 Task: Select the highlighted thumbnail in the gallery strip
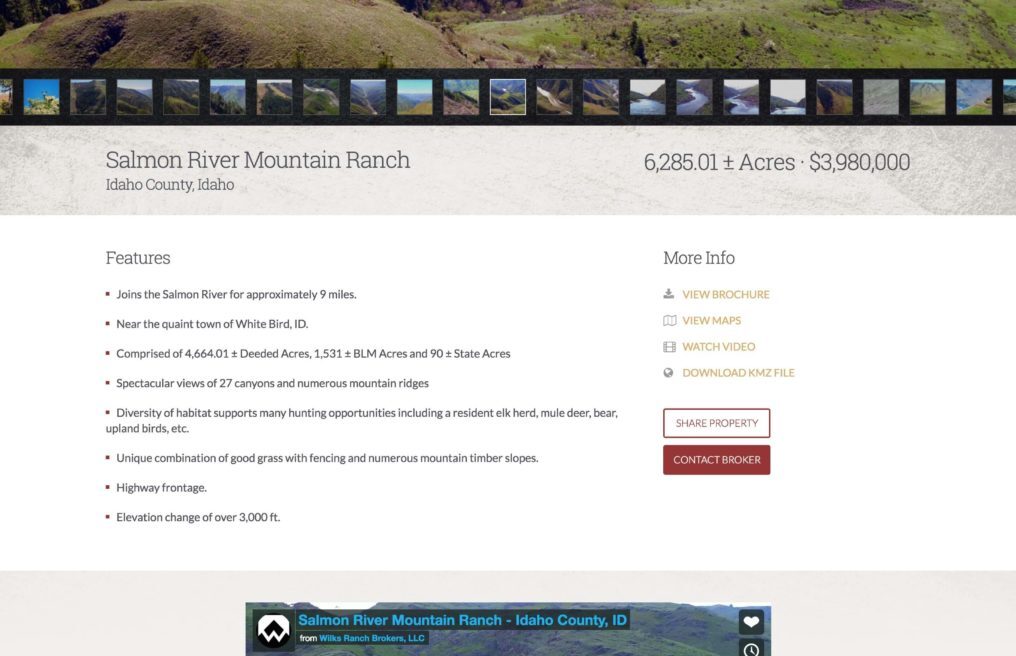pos(508,97)
